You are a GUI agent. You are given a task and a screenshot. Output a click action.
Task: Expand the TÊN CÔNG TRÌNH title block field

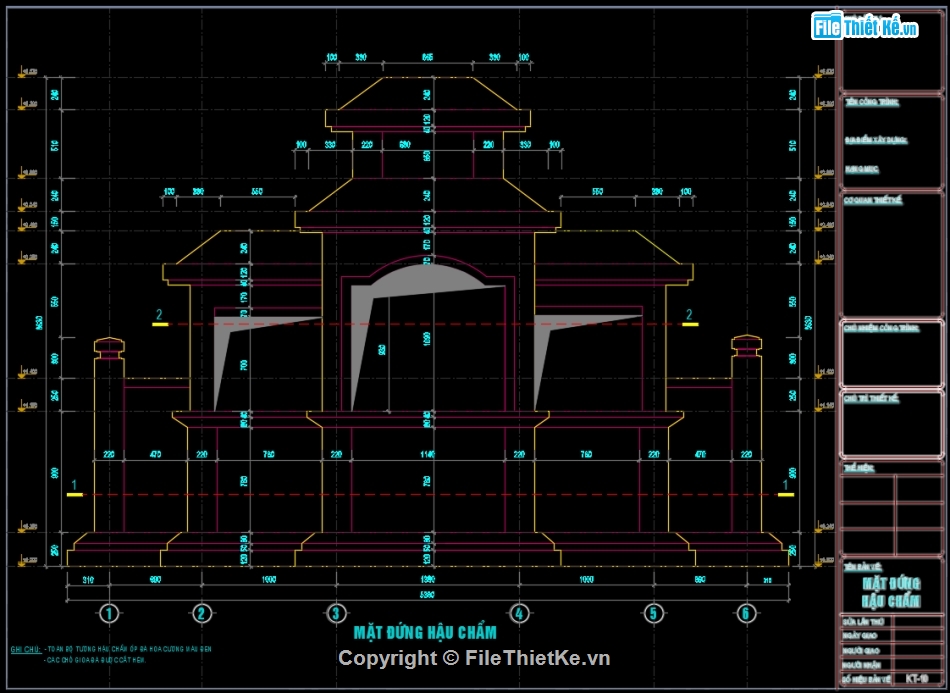(x=871, y=103)
